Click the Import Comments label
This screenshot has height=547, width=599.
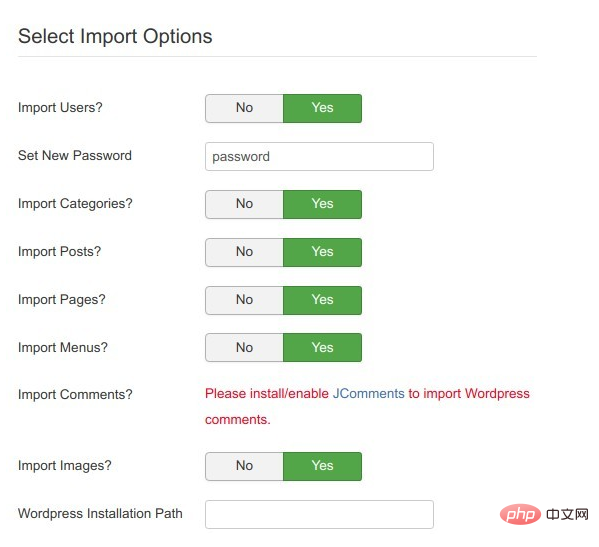[75, 394]
